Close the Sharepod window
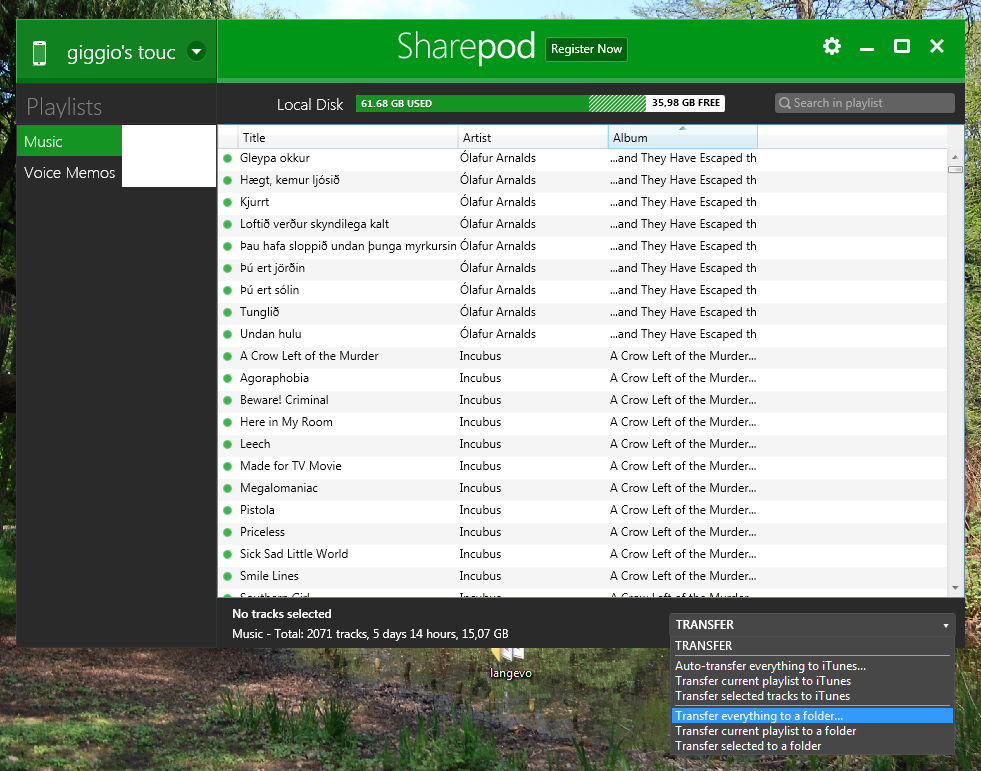The image size is (981, 771). pos(937,46)
